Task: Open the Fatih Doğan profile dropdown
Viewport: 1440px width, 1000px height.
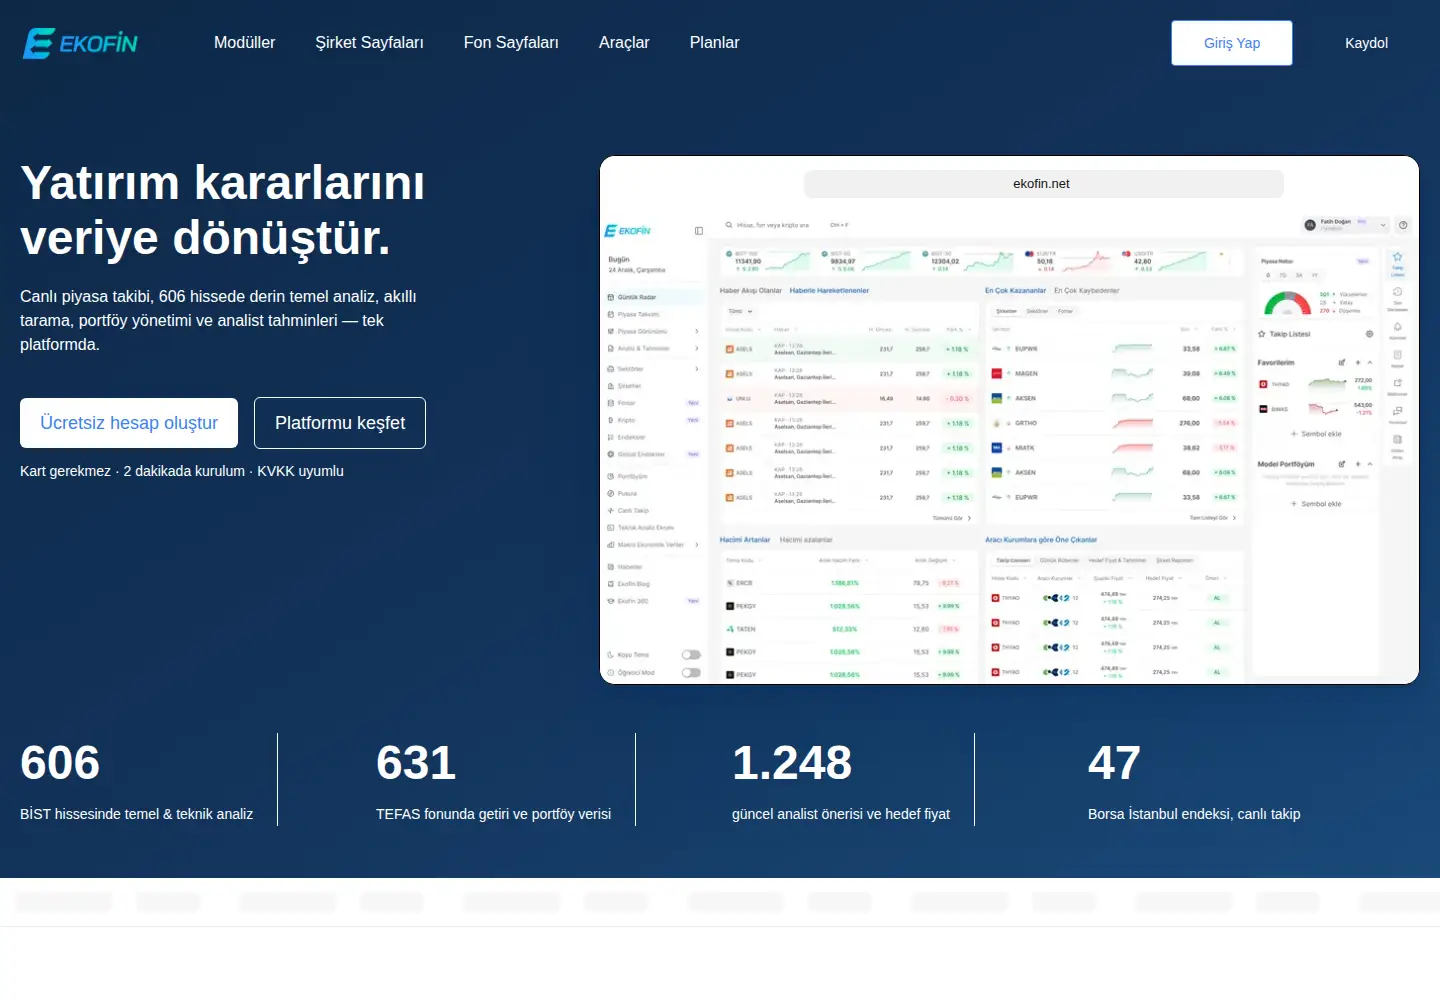Action: click(1346, 225)
